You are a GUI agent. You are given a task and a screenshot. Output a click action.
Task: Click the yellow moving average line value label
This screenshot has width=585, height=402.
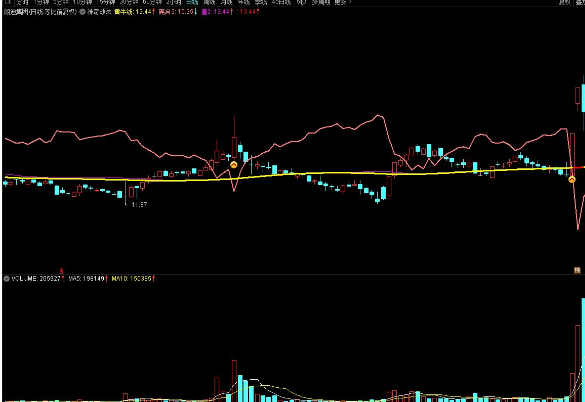point(133,12)
